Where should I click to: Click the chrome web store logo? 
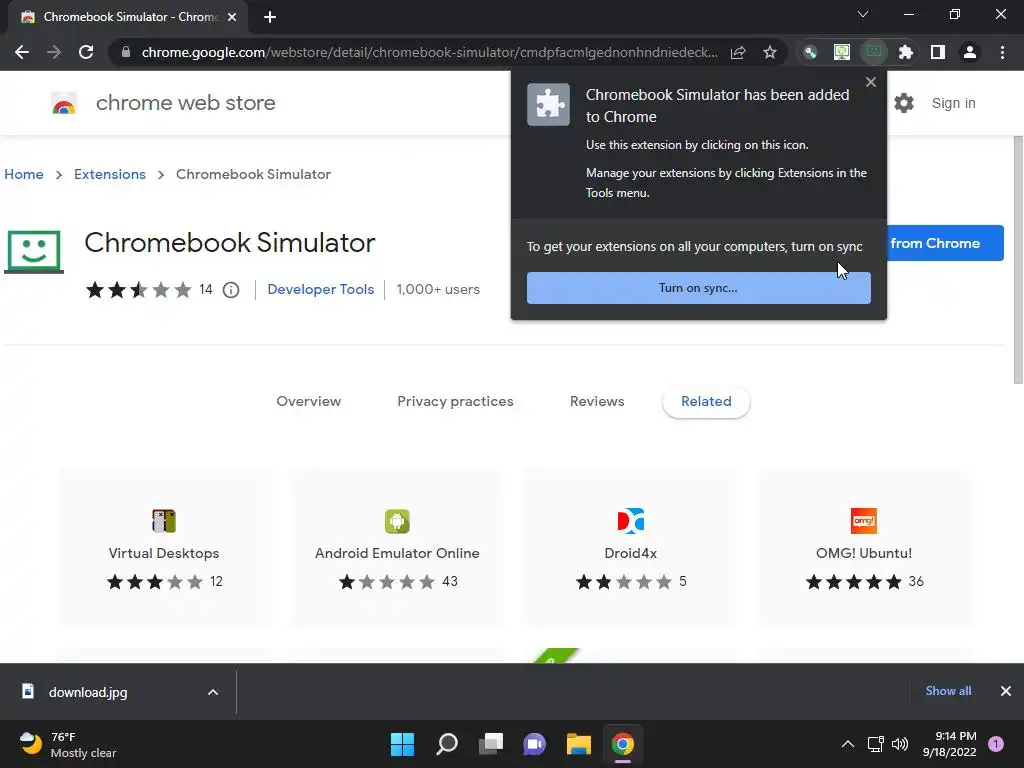(64, 103)
